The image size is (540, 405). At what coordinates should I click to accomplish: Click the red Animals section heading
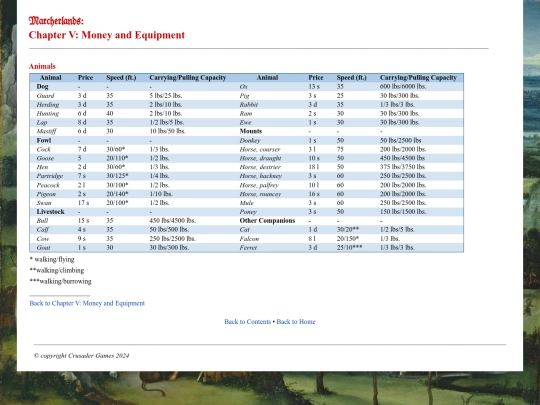click(x=42, y=66)
